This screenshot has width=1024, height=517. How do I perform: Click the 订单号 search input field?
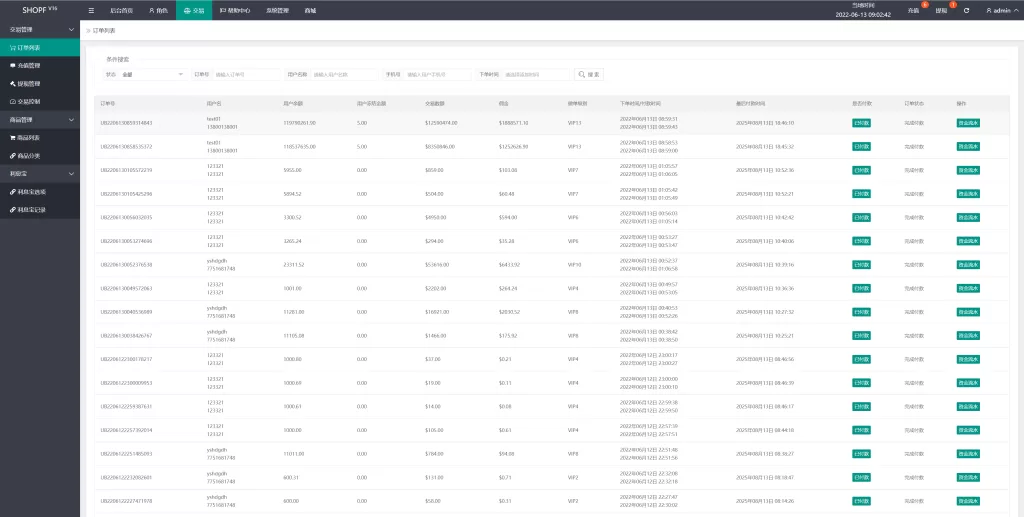[247, 74]
